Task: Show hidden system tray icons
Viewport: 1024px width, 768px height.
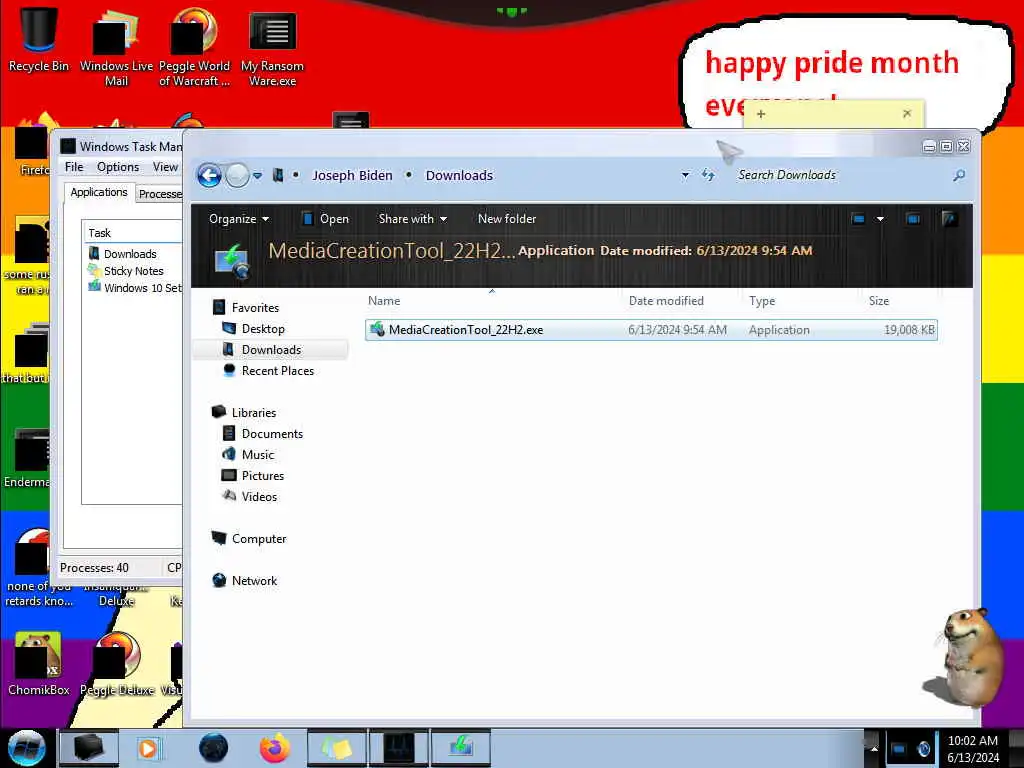Action: [874, 748]
